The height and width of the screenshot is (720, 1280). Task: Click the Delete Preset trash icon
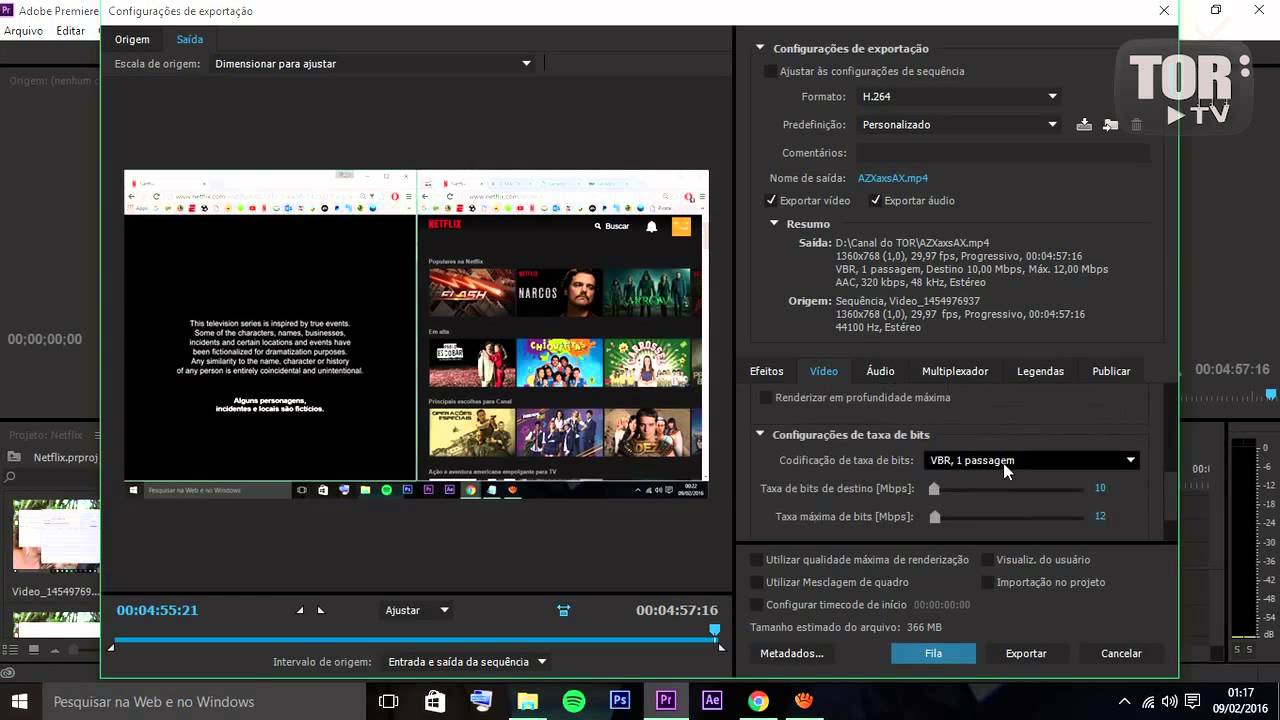(1136, 125)
